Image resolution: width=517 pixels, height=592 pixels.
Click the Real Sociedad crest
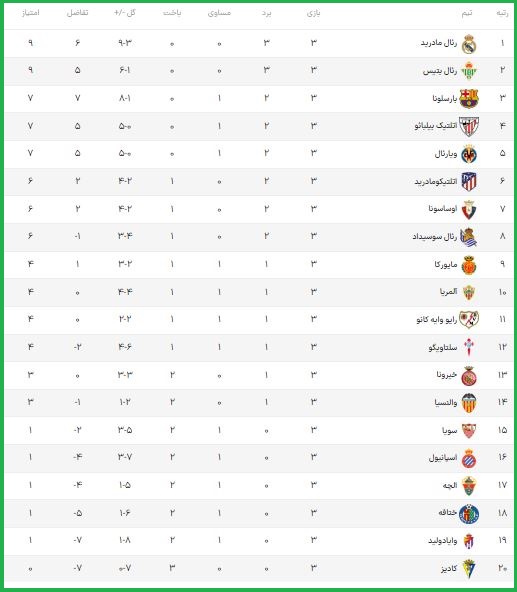coord(469,237)
